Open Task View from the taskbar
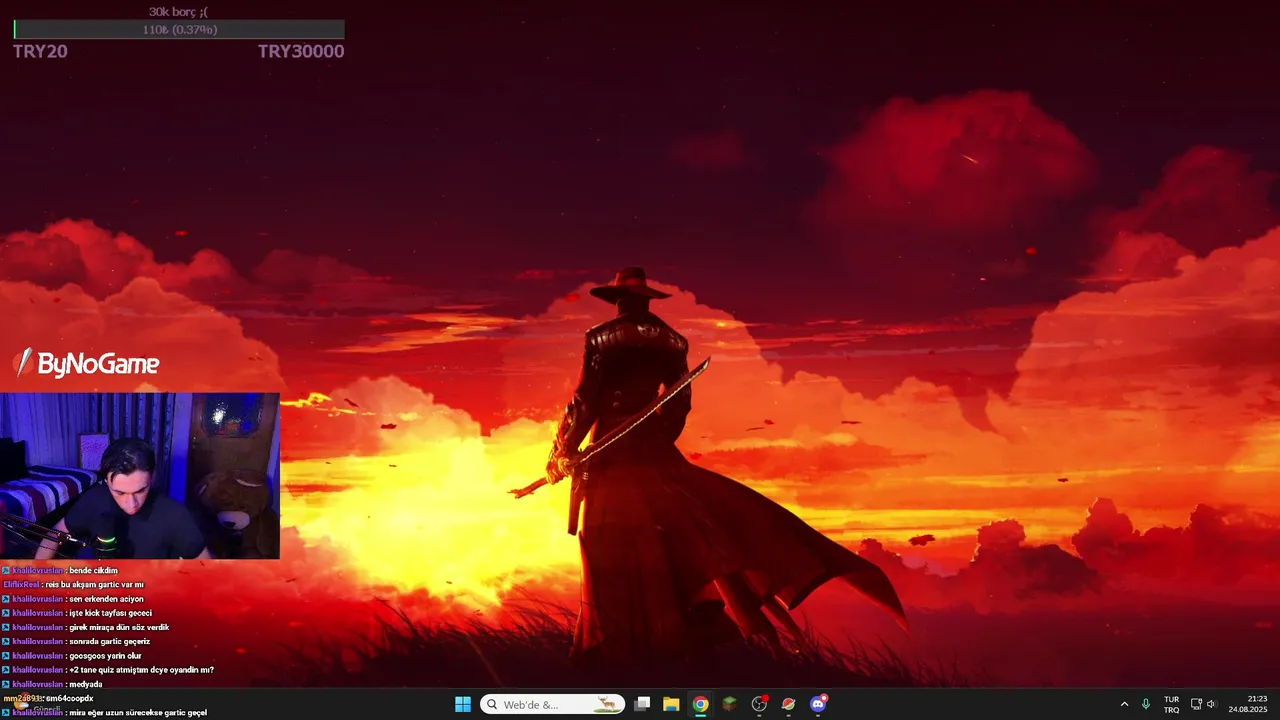Viewport: 1280px width, 720px height. 642,704
